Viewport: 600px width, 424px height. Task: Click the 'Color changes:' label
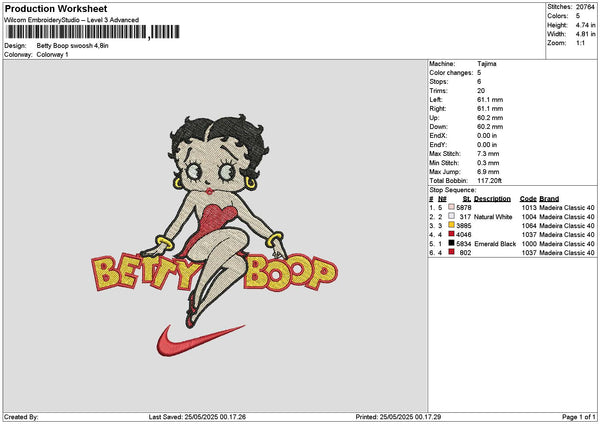451,73
